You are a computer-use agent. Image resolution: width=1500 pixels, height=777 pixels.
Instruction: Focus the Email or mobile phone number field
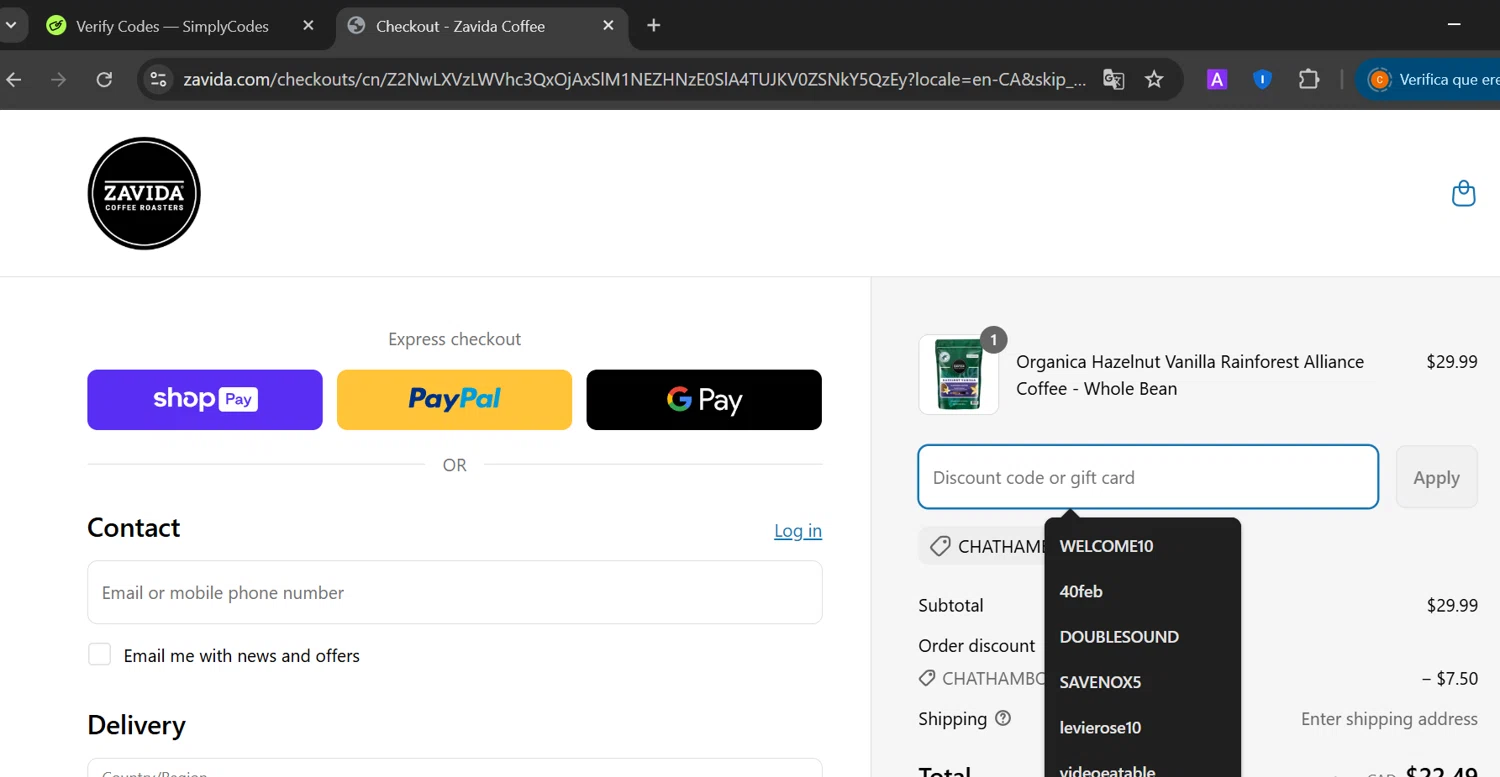point(455,592)
